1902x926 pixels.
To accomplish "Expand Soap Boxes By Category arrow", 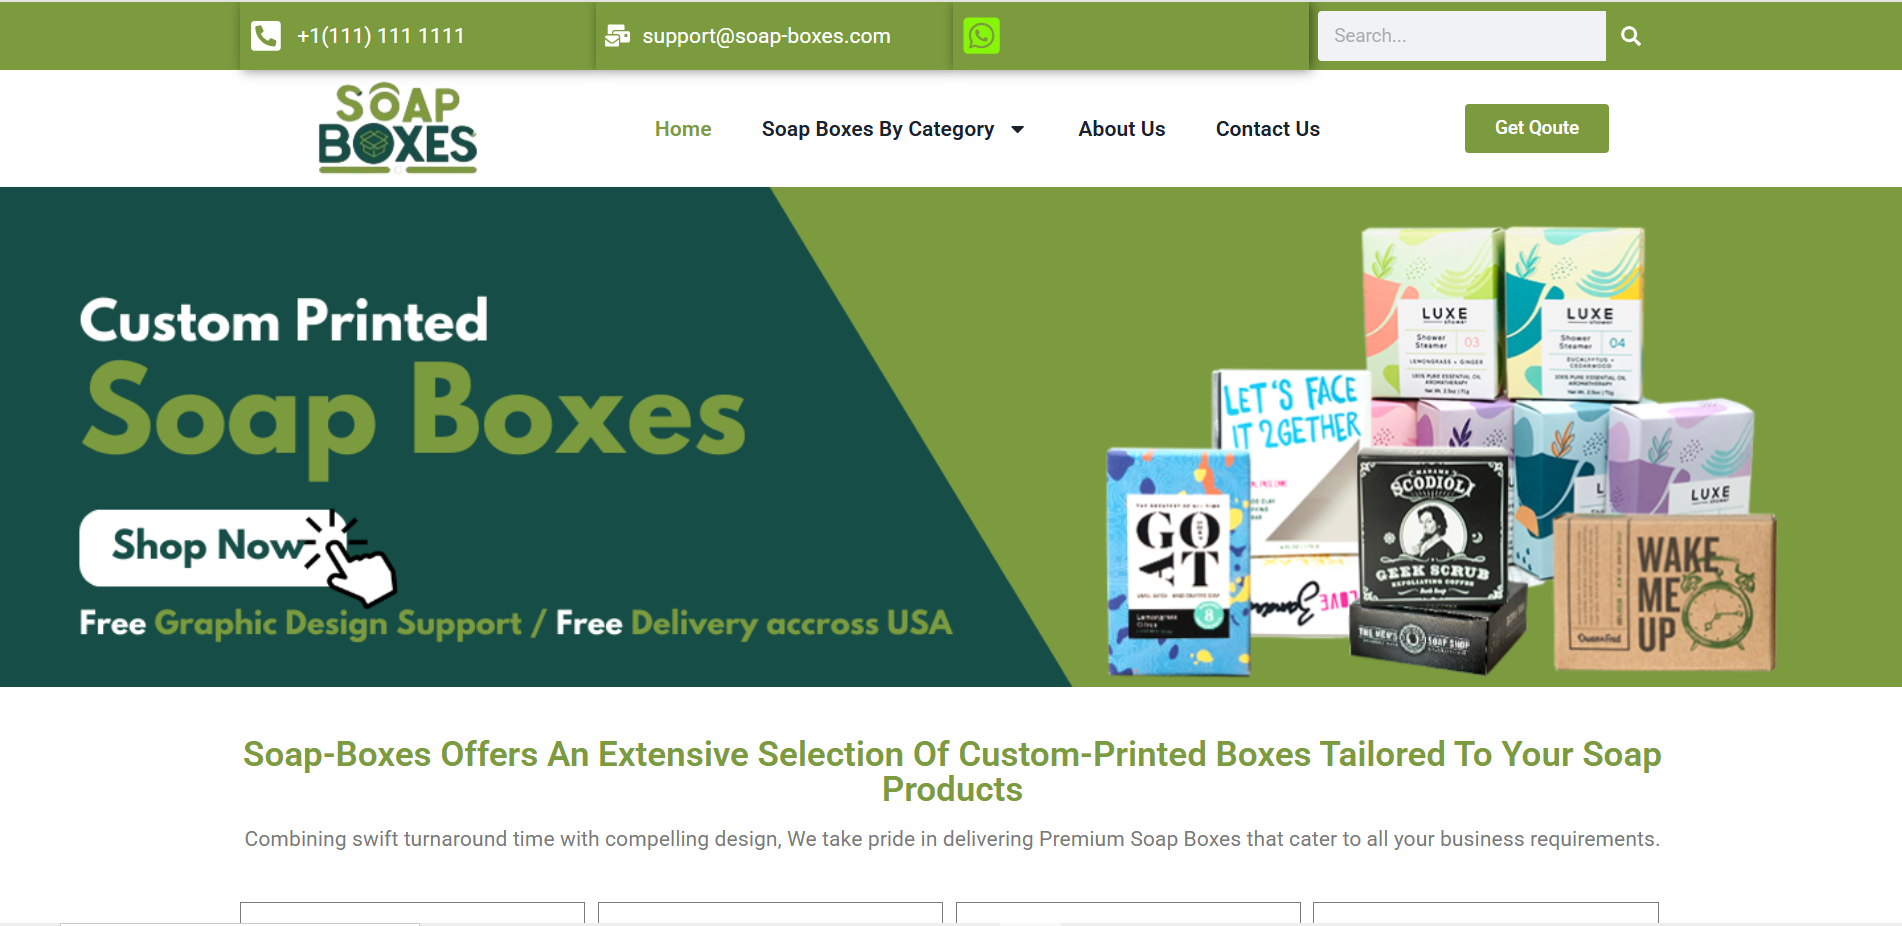I will pos(1017,129).
